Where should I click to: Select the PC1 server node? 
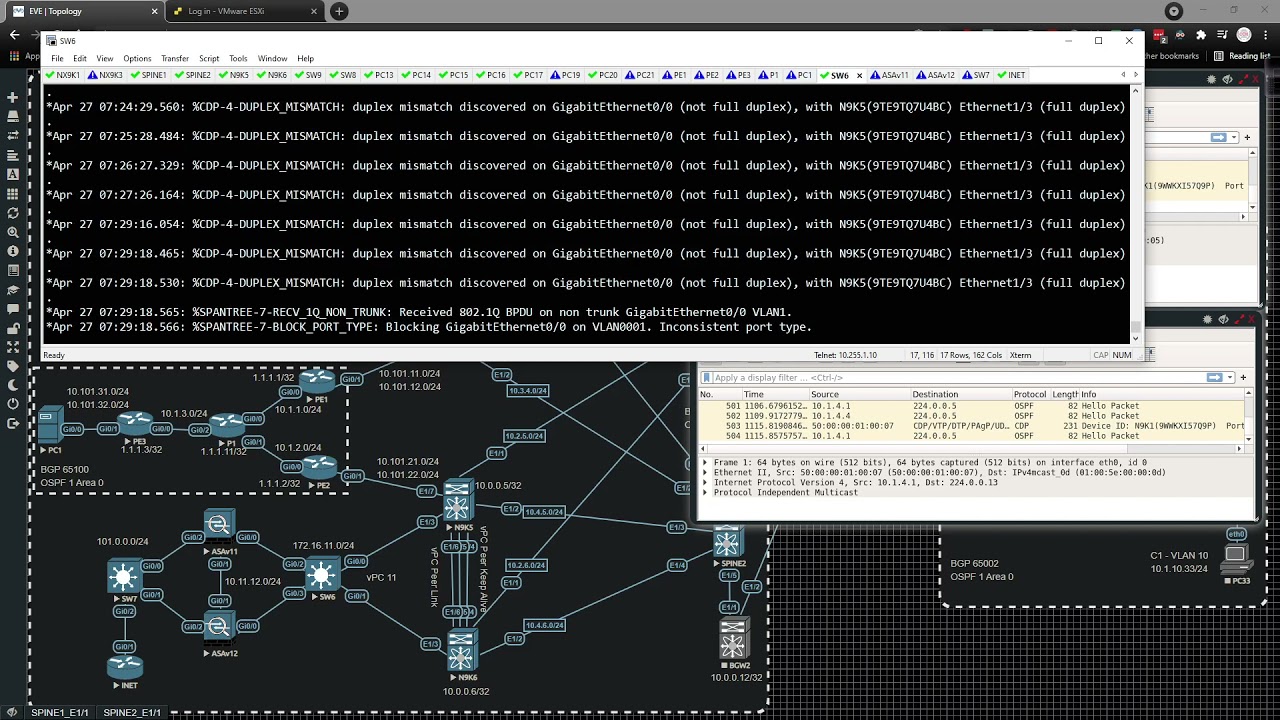click(x=50, y=425)
